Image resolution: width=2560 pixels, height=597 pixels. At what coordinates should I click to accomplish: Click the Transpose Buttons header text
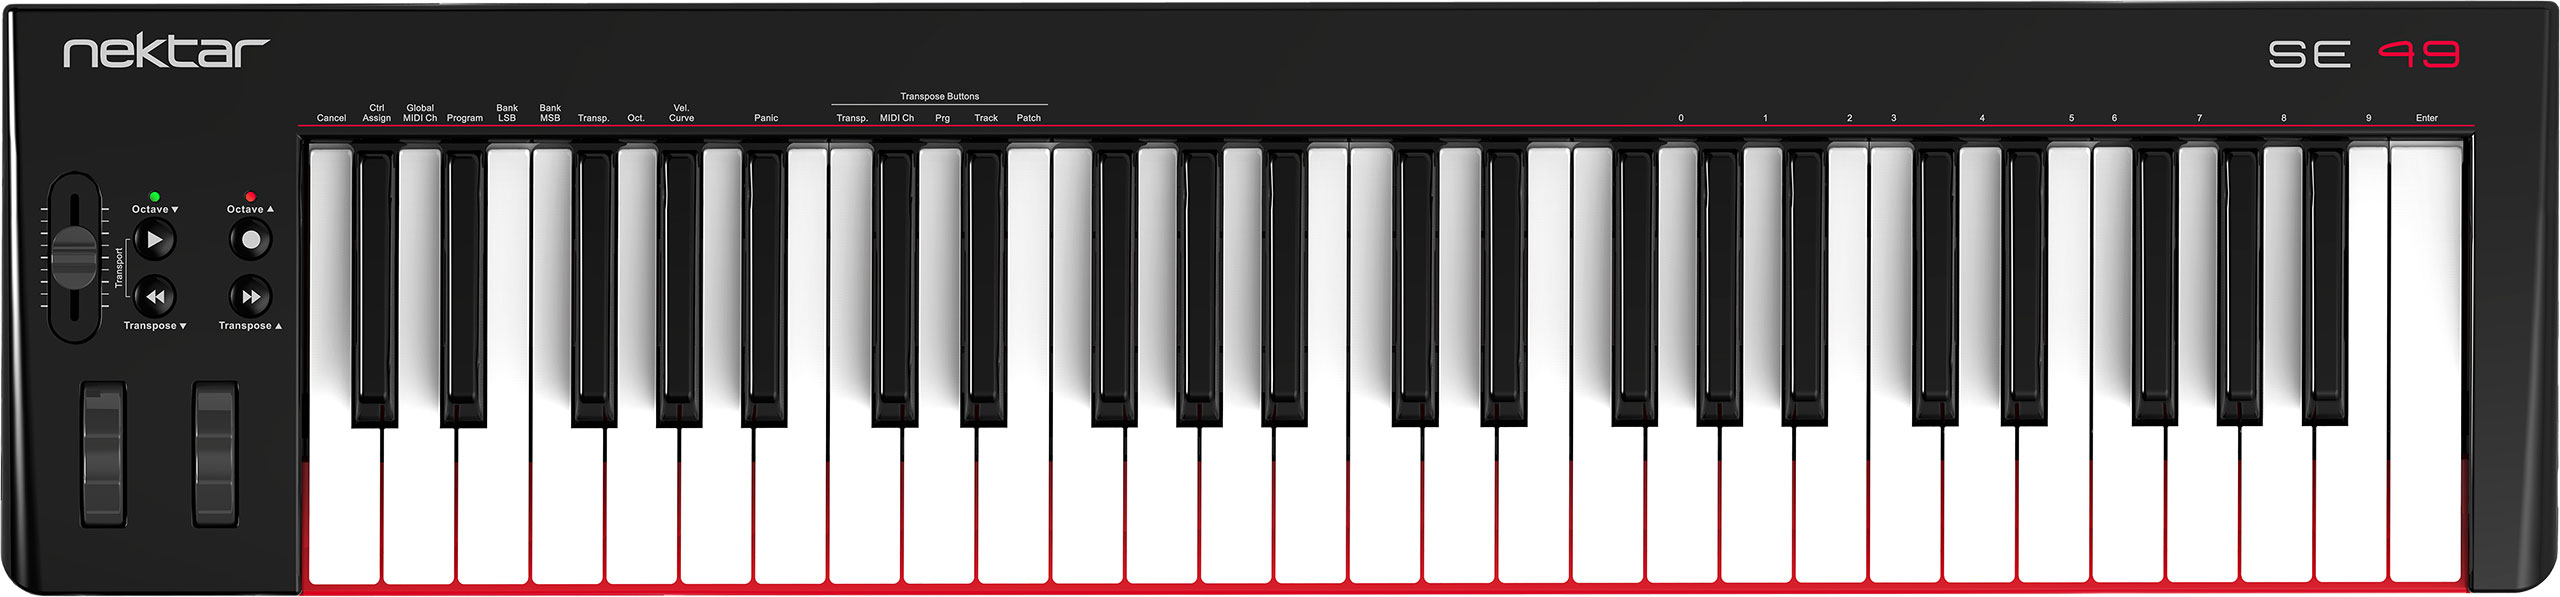(939, 96)
